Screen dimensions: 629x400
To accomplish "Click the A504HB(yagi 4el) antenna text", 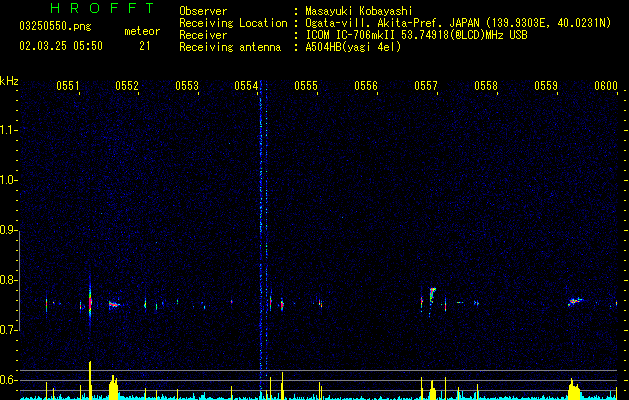I will coord(353,47).
